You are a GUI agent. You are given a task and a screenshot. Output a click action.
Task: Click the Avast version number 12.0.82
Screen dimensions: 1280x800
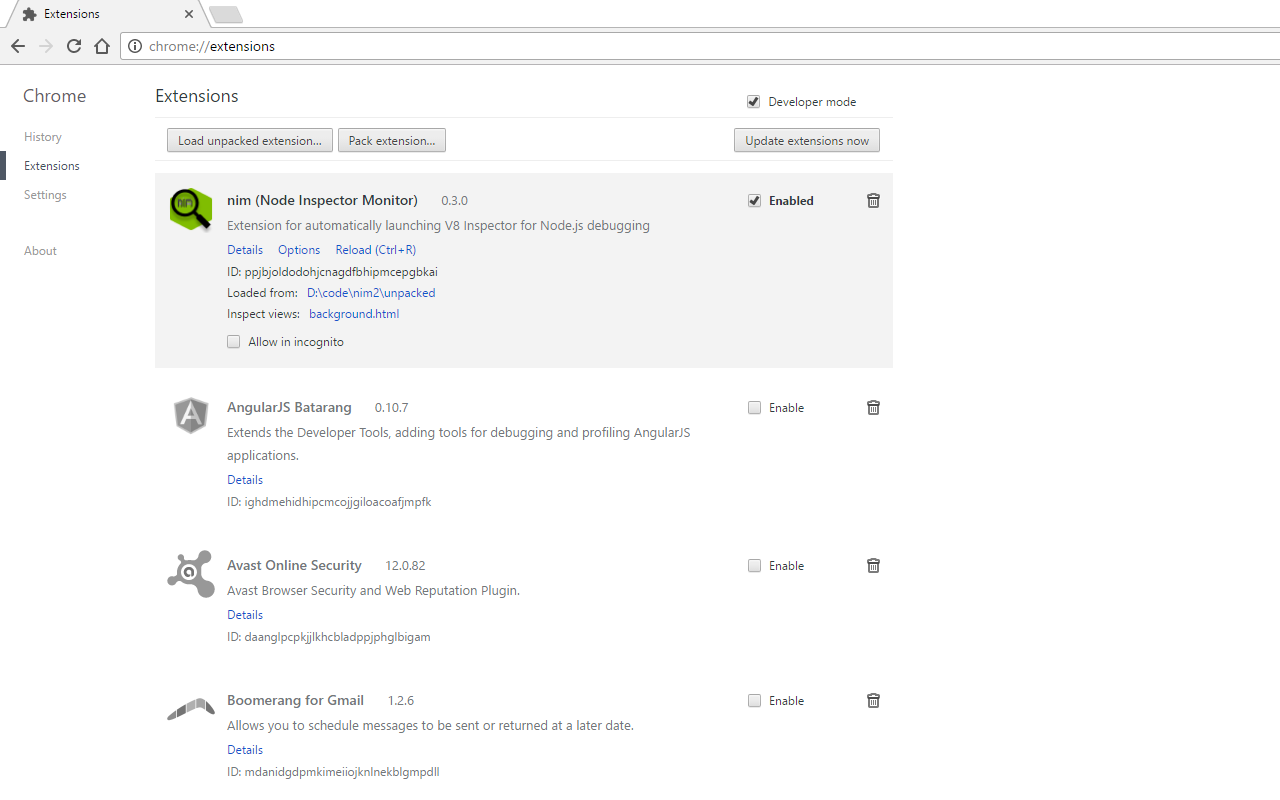point(405,566)
